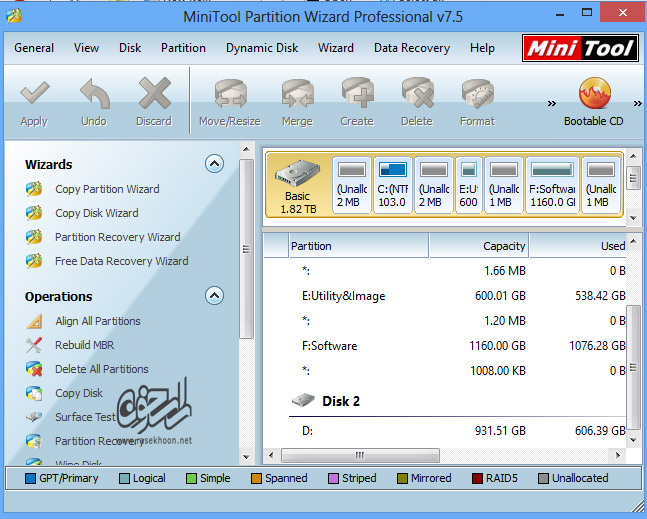Select the C: NTFS partition block
The height and width of the screenshot is (519, 647).
click(x=393, y=185)
